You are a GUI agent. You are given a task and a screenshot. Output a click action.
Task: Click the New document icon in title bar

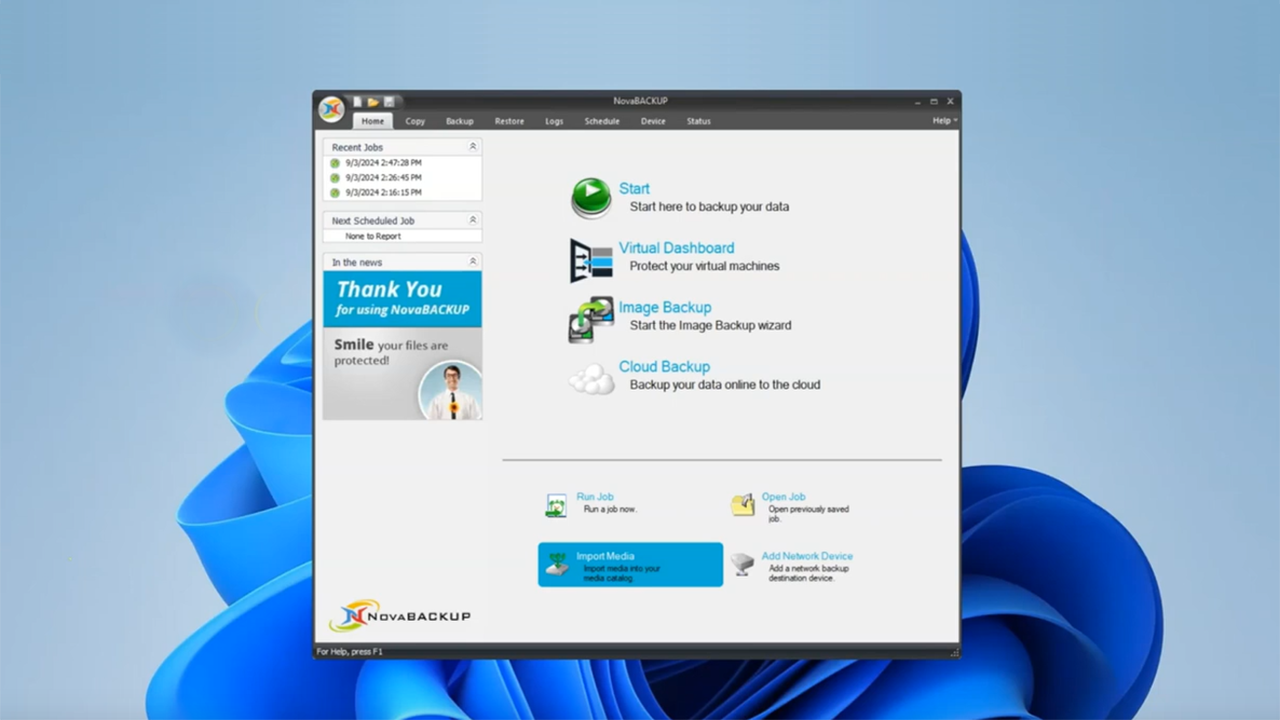click(x=357, y=102)
